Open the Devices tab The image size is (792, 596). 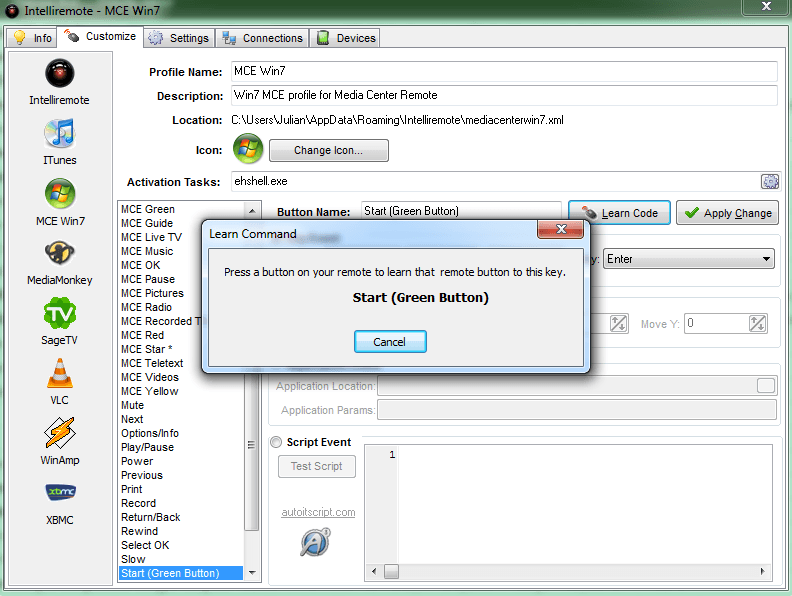(x=345, y=38)
